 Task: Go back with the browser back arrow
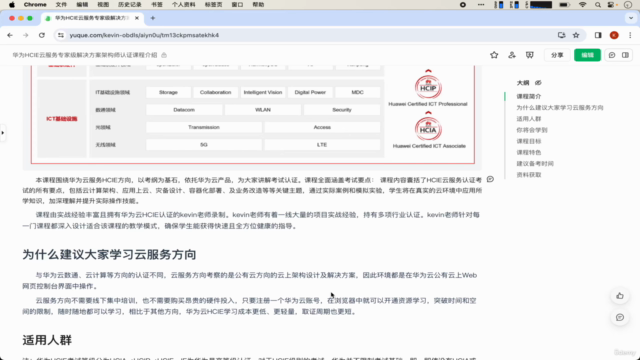pyautogui.click(x=10, y=36)
